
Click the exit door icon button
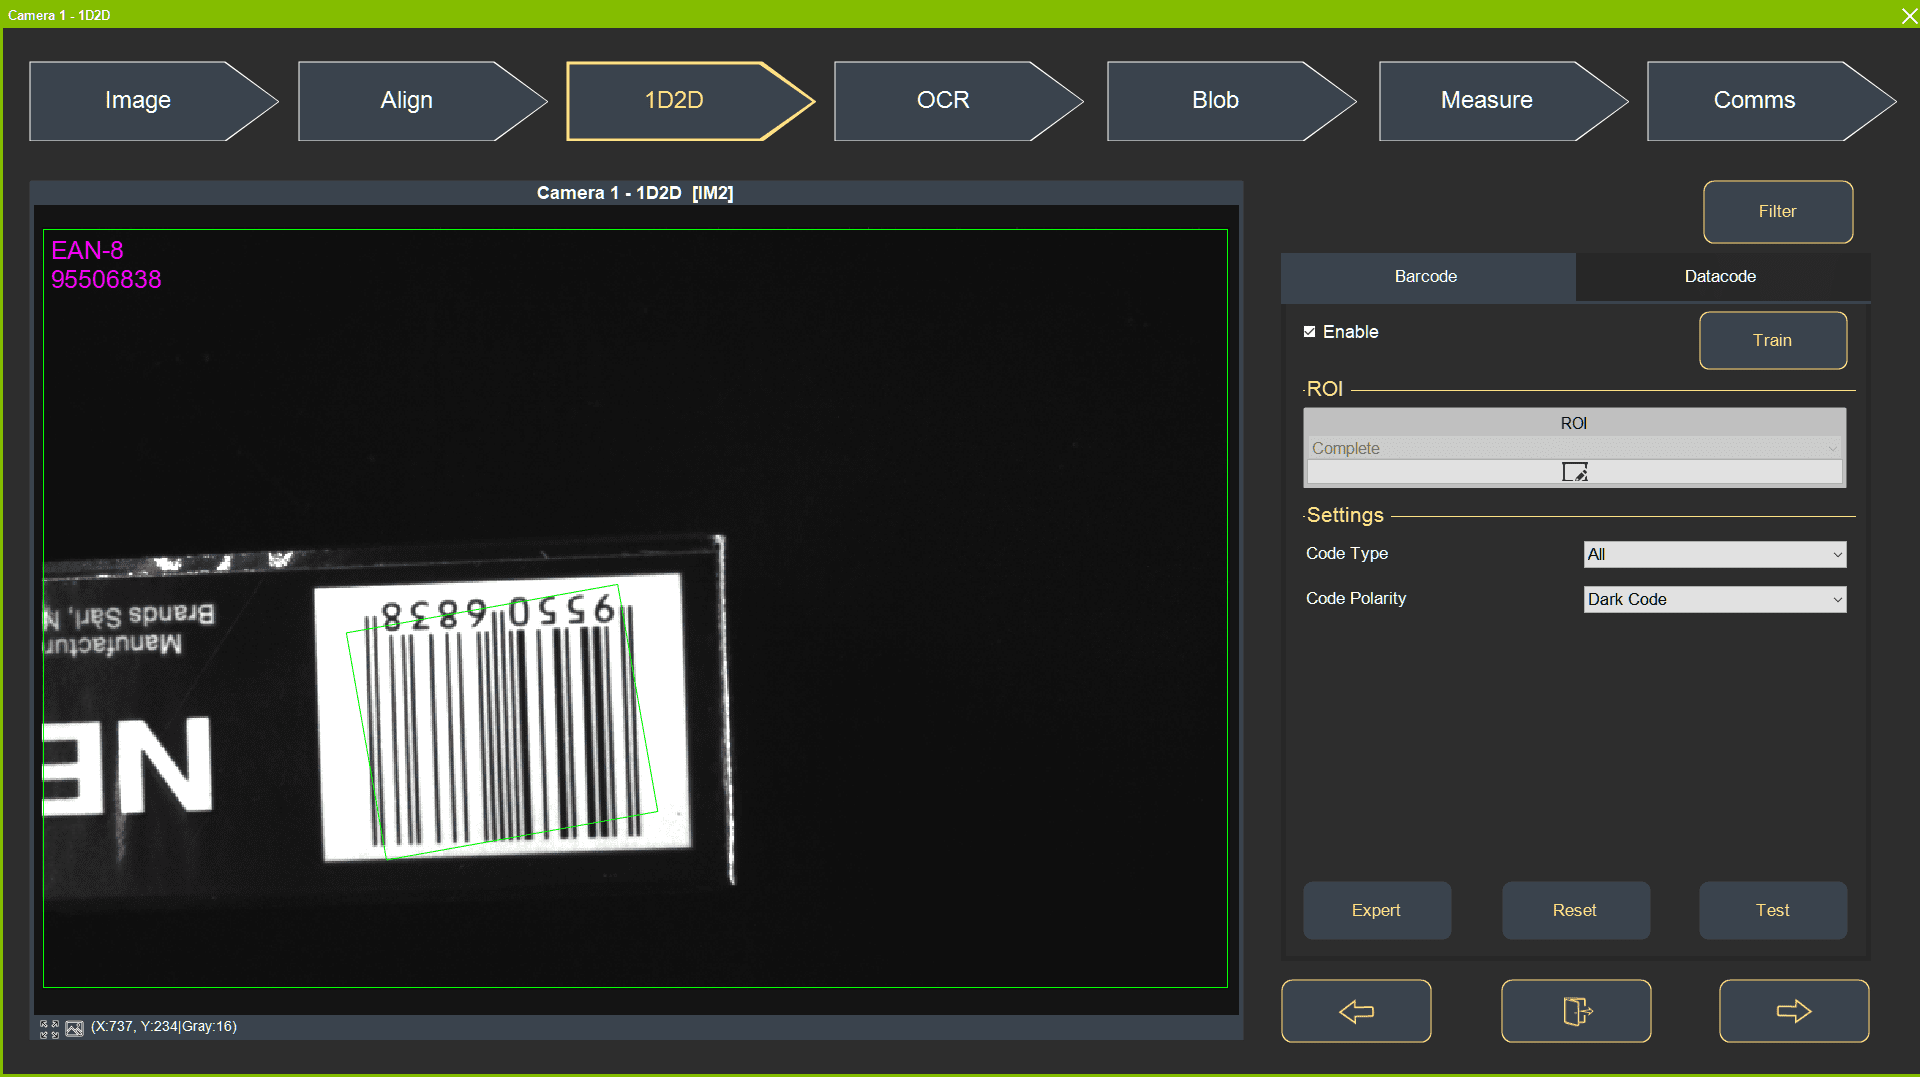click(x=1576, y=1011)
